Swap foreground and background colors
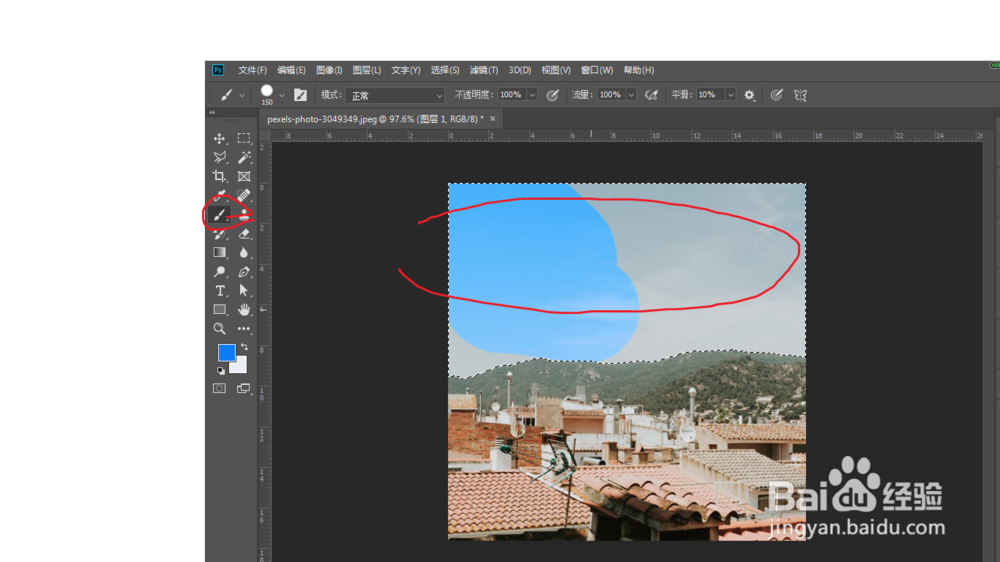Screen dimensions: 1000x562 [x=244, y=347]
